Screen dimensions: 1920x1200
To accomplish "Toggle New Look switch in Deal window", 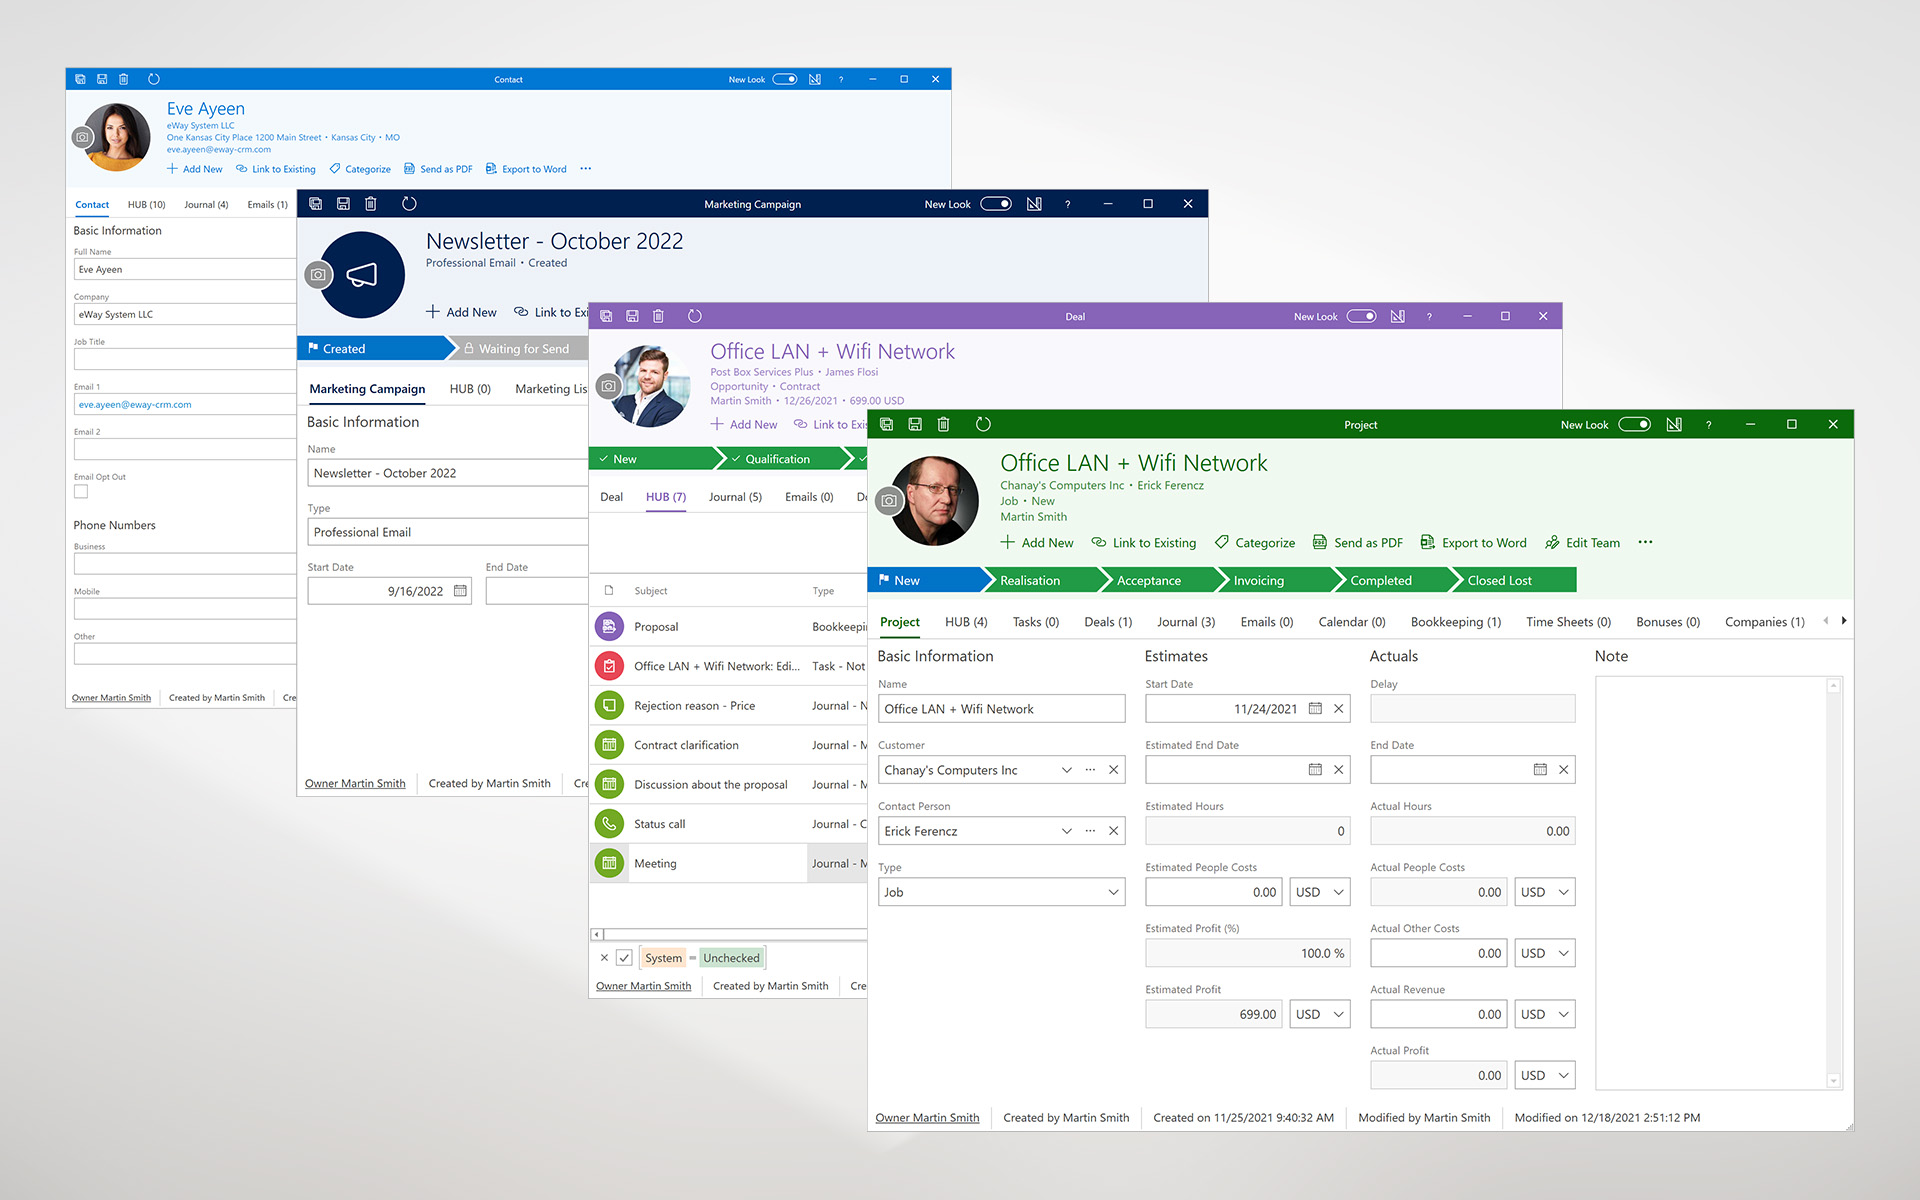I will coord(1361,316).
